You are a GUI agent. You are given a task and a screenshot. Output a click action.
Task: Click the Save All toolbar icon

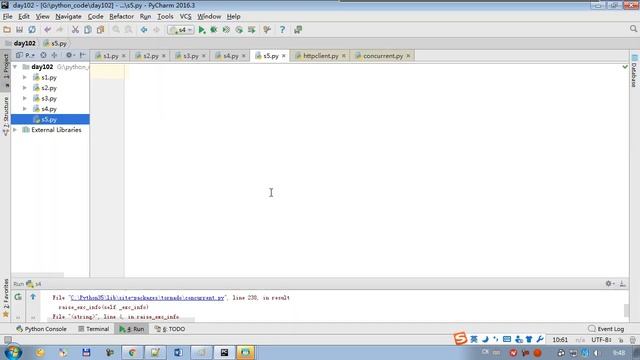click(19, 30)
